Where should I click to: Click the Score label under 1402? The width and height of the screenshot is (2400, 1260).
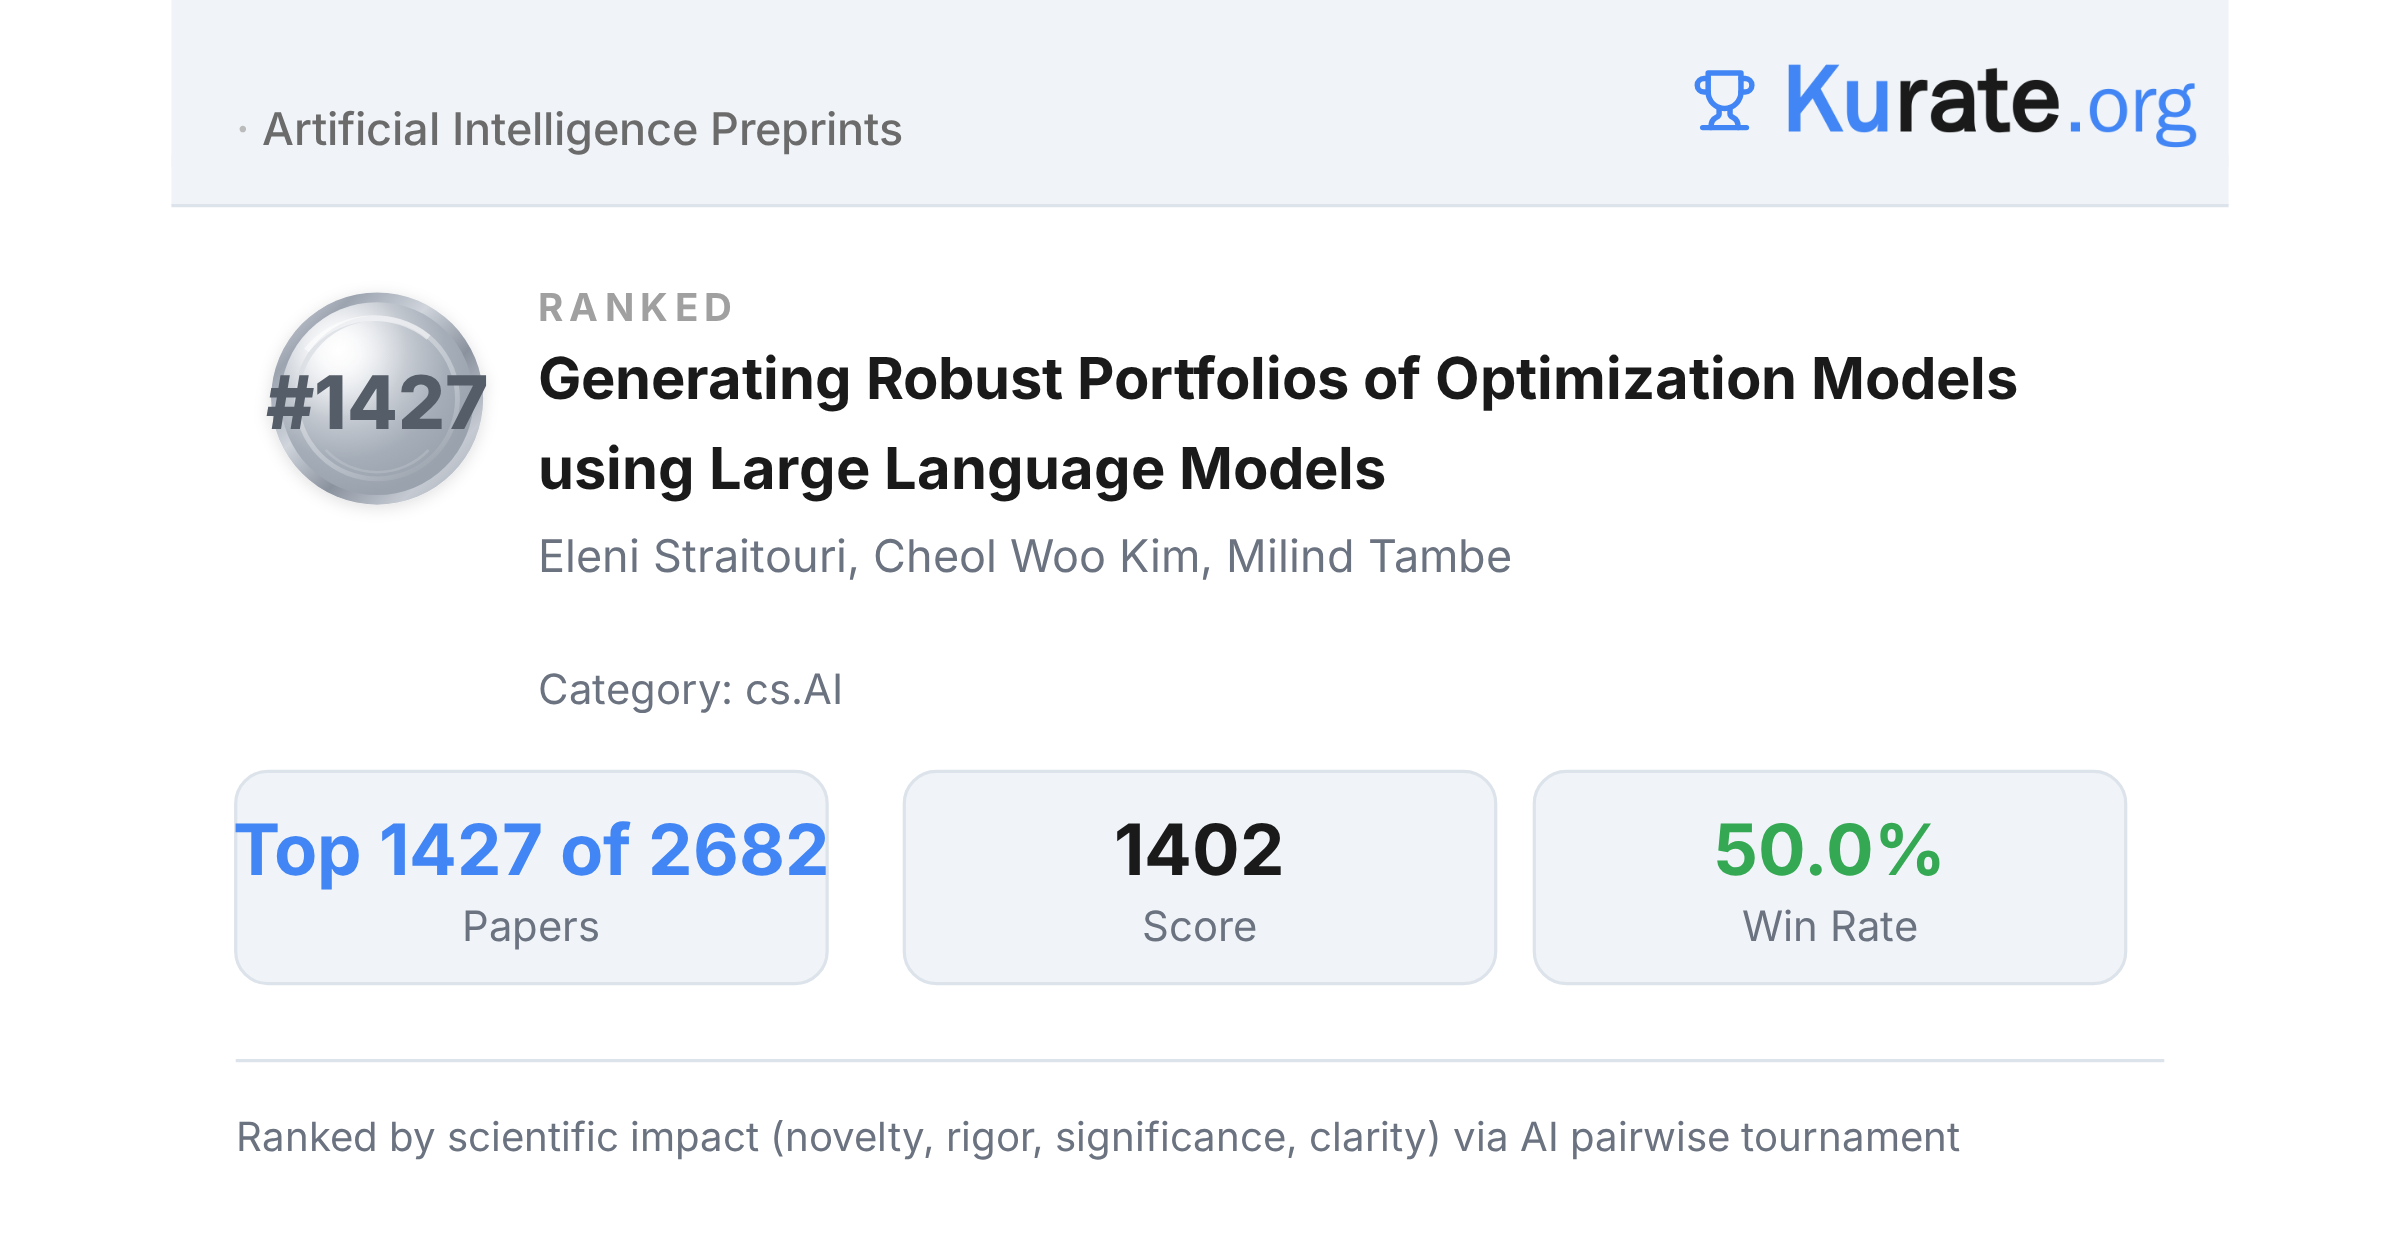(x=1199, y=927)
